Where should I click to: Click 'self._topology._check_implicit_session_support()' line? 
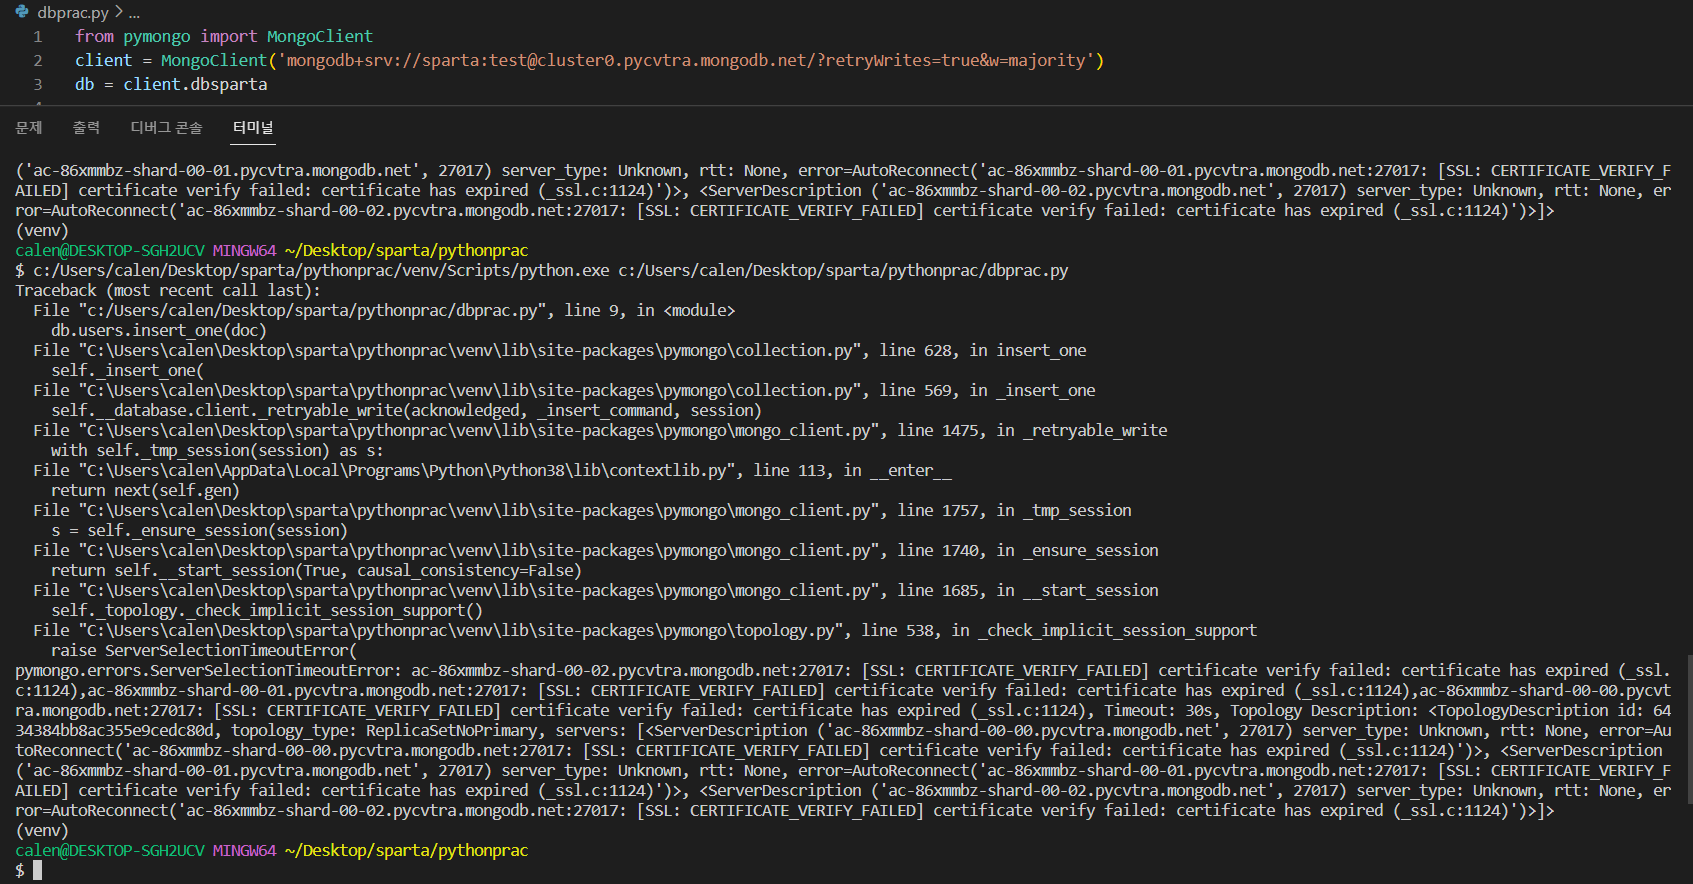click(267, 611)
